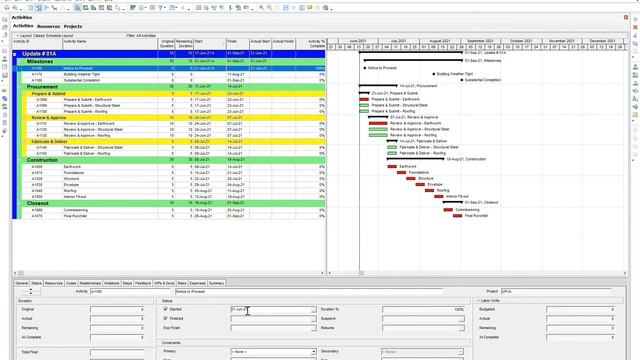Select the Building Weather Tight row

click(x=174, y=75)
